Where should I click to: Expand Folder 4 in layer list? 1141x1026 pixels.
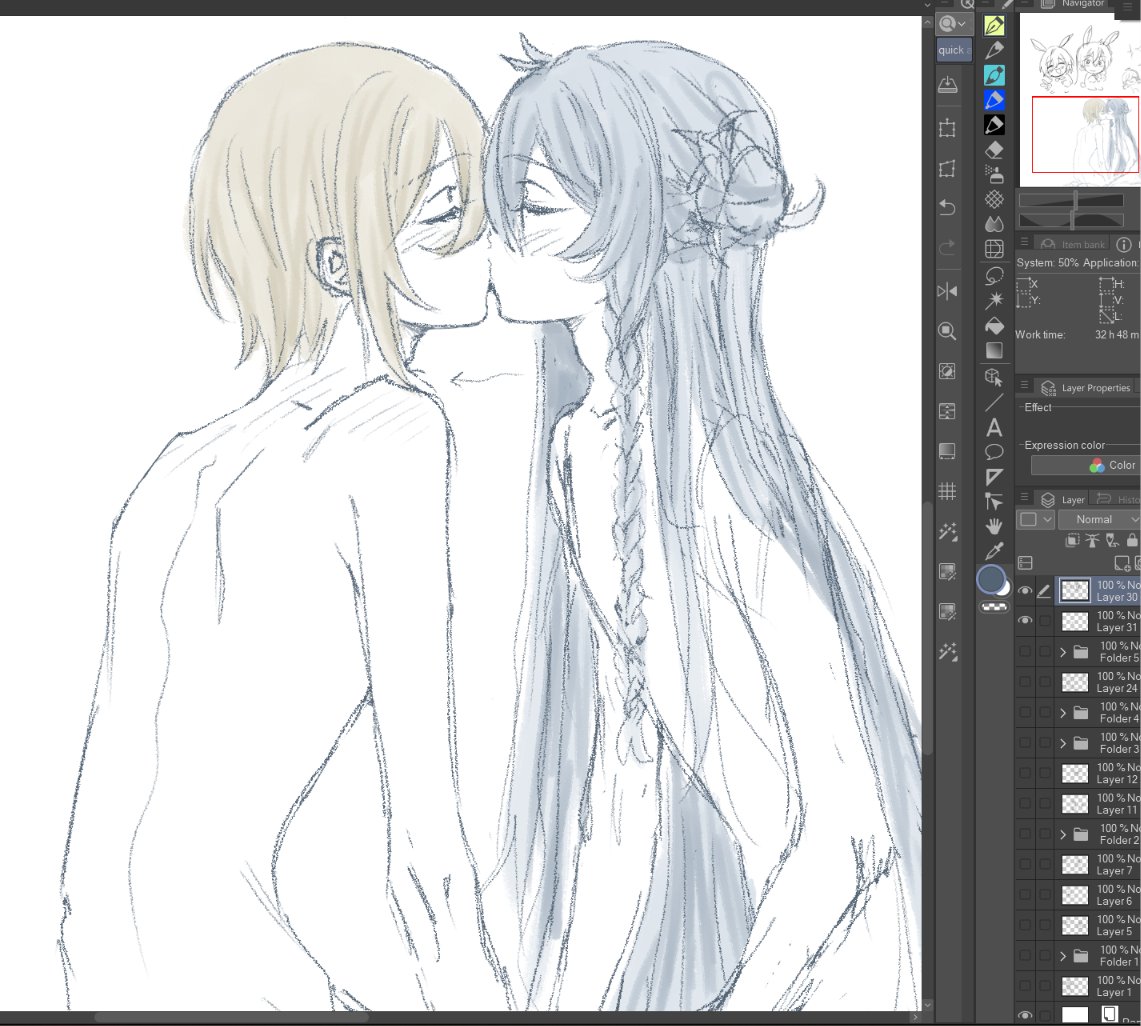pos(1063,713)
